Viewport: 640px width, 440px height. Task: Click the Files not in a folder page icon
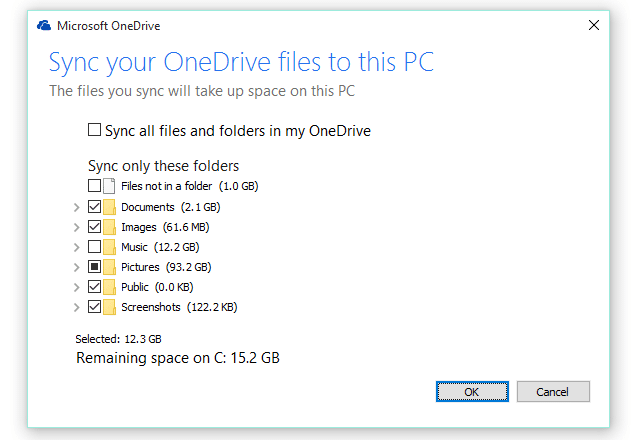109,186
